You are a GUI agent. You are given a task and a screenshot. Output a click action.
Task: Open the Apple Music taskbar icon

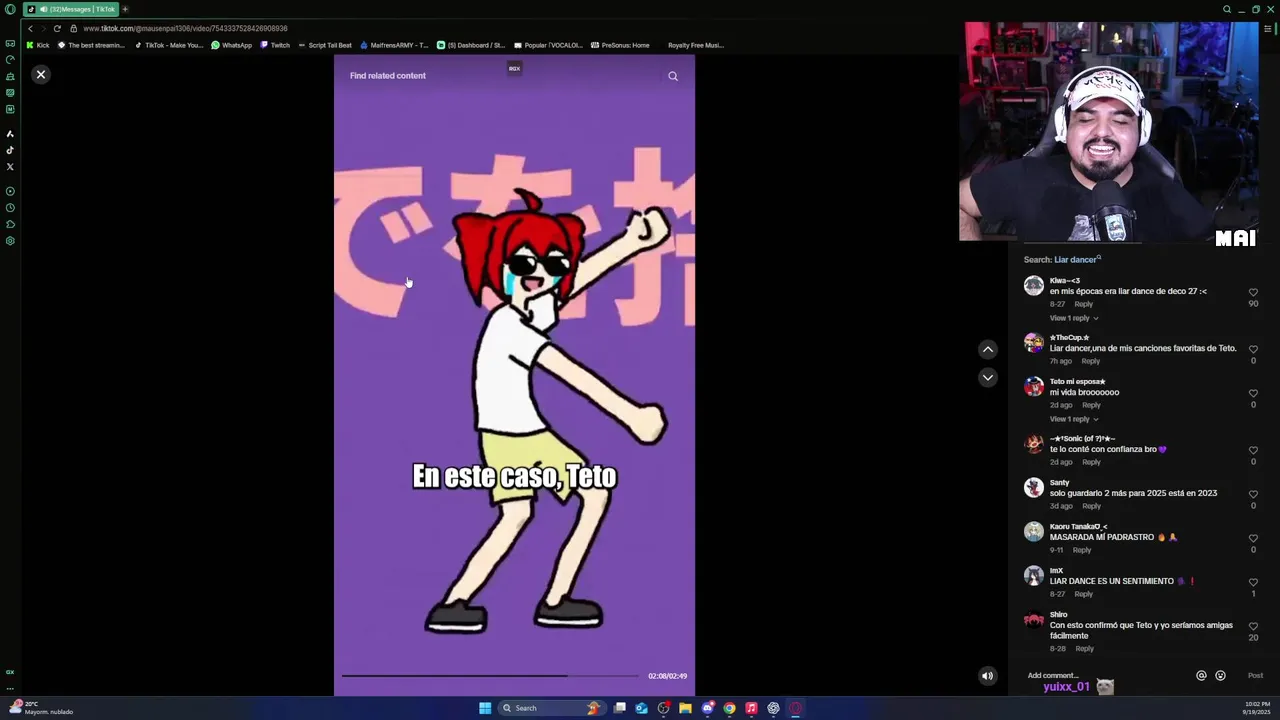751,708
